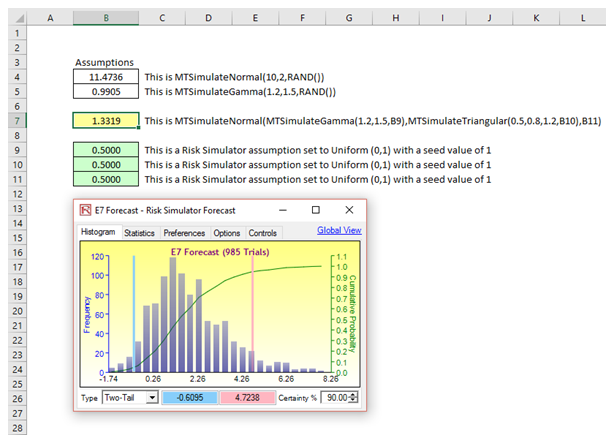Select column E header
The width and height of the screenshot is (609, 437).
(255, 18)
